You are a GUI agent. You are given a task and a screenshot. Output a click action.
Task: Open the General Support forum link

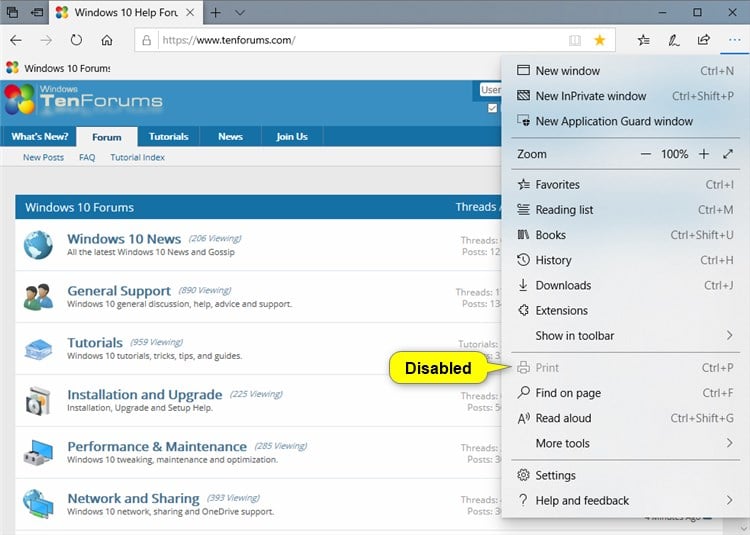click(119, 291)
